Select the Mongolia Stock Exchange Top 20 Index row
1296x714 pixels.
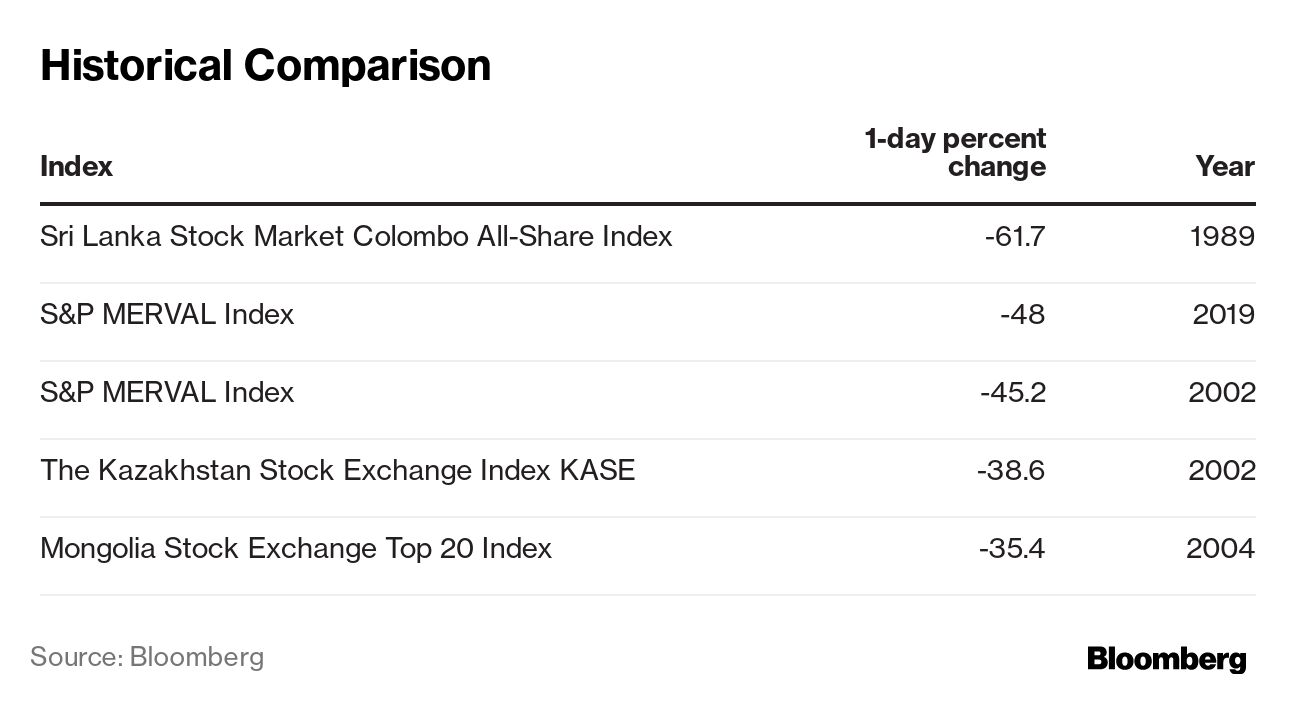pyautogui.click(x=295, y=548)
